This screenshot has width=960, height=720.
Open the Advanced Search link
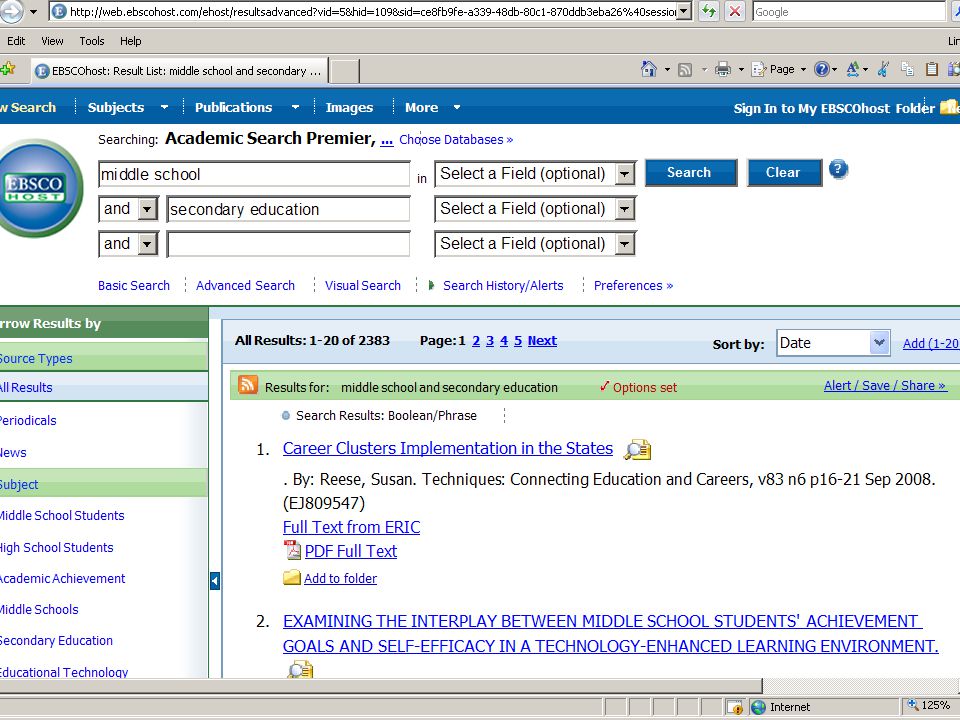point(245,285)
